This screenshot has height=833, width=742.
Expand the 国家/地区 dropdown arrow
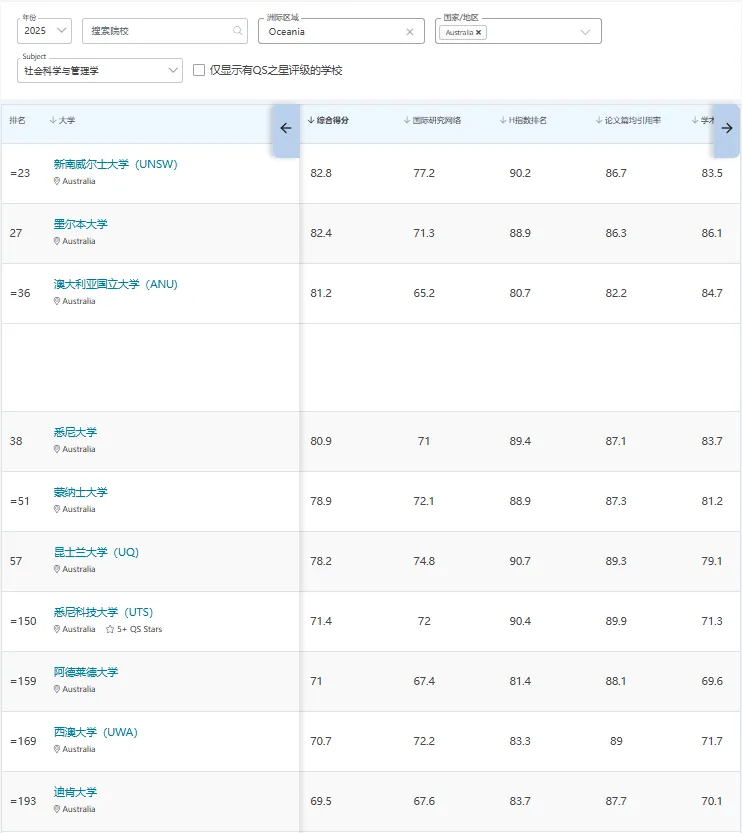585,32
